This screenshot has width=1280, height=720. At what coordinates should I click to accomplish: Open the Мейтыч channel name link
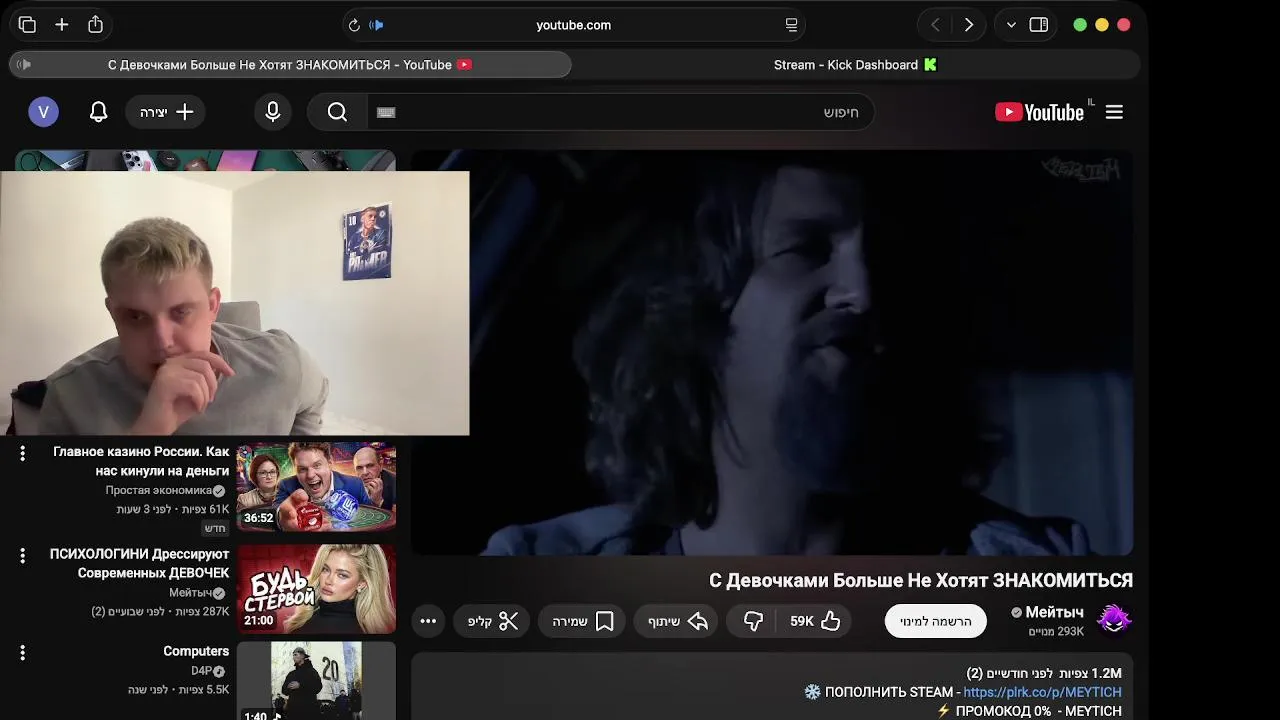1054,612
